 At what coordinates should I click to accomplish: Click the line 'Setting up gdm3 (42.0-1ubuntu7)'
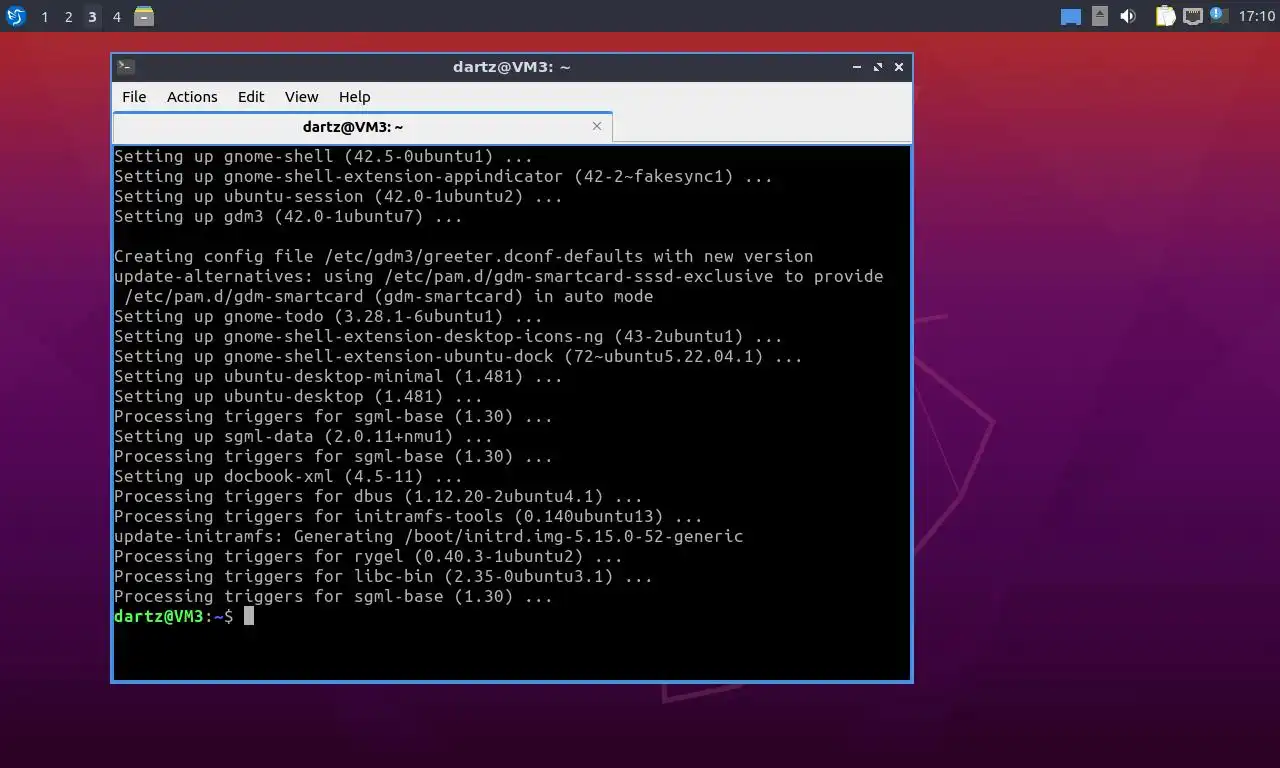coord(289,217)
